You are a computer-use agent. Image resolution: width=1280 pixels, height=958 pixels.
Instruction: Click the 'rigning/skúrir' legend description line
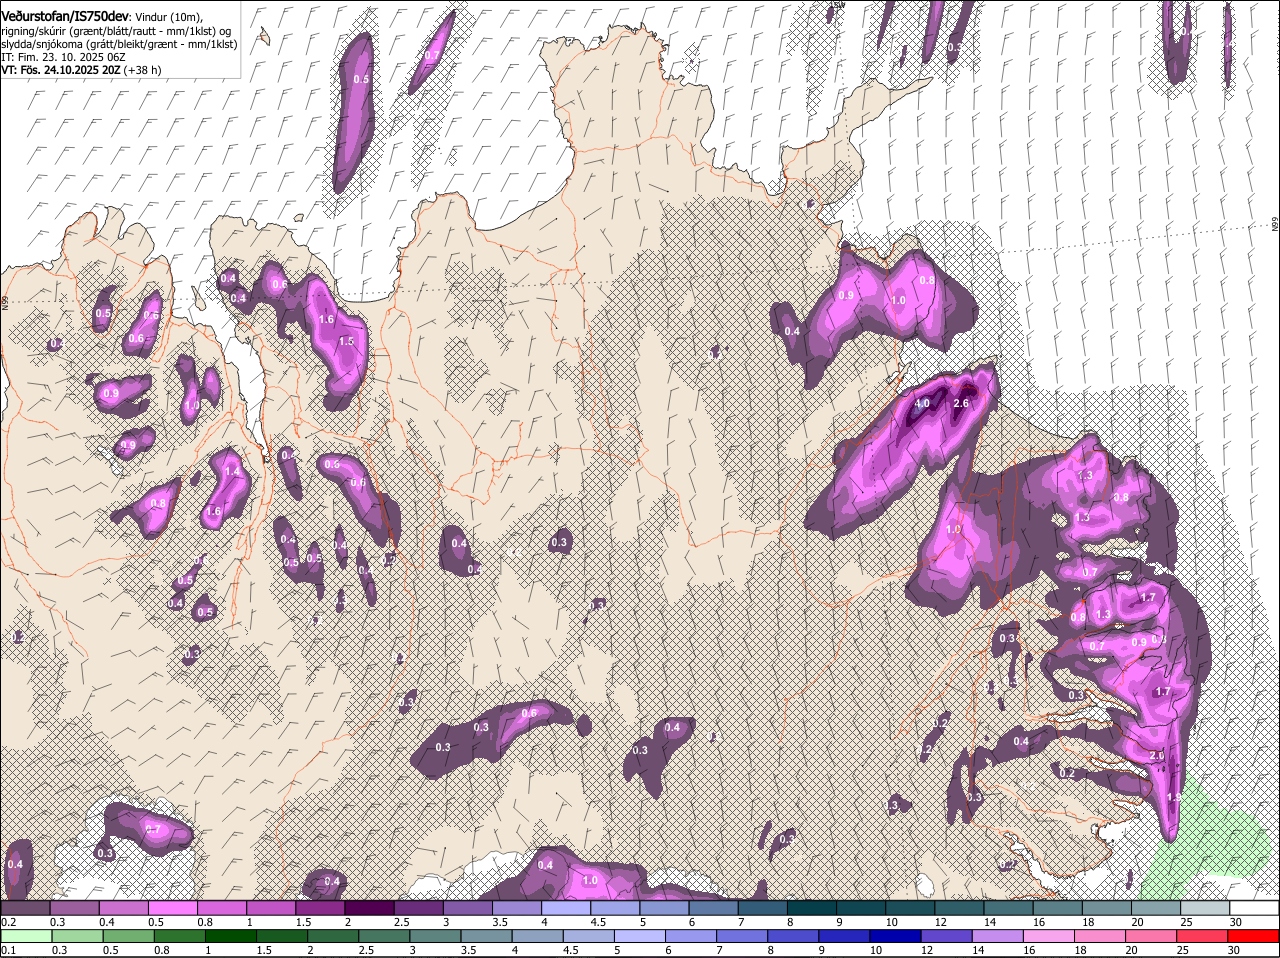(116, 31)
